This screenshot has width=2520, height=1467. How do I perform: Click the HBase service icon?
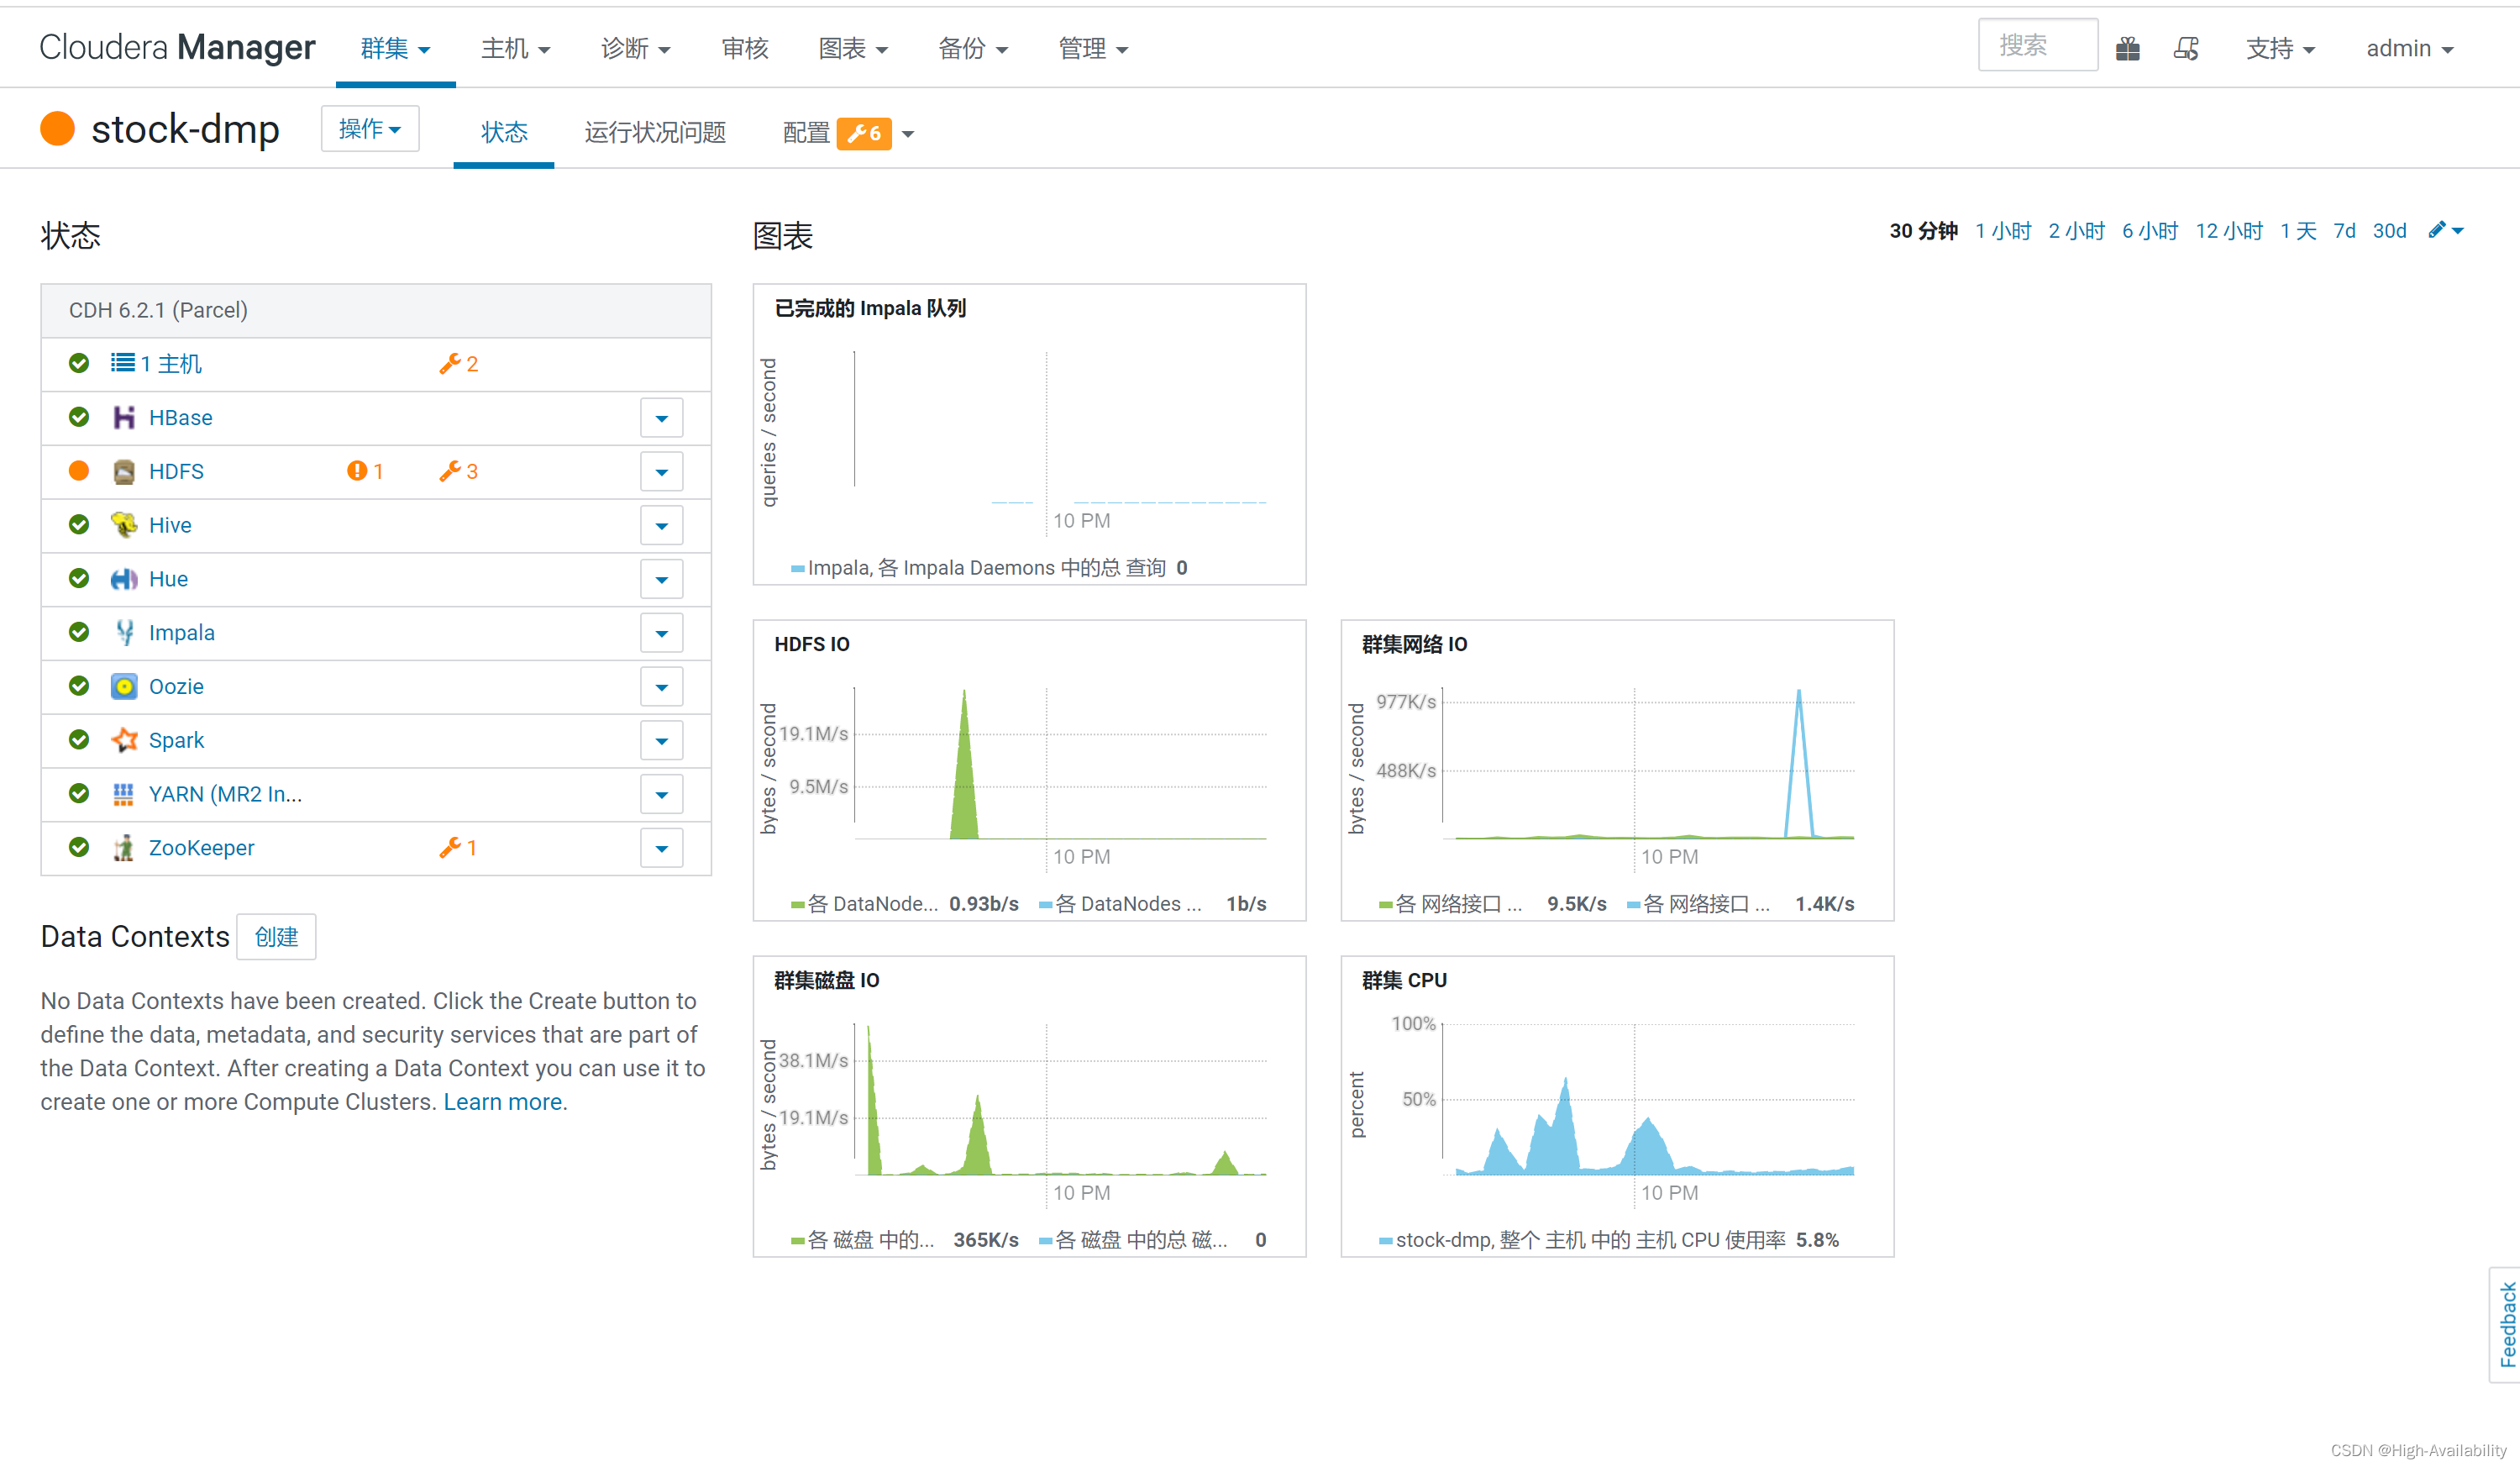[123, 418]
